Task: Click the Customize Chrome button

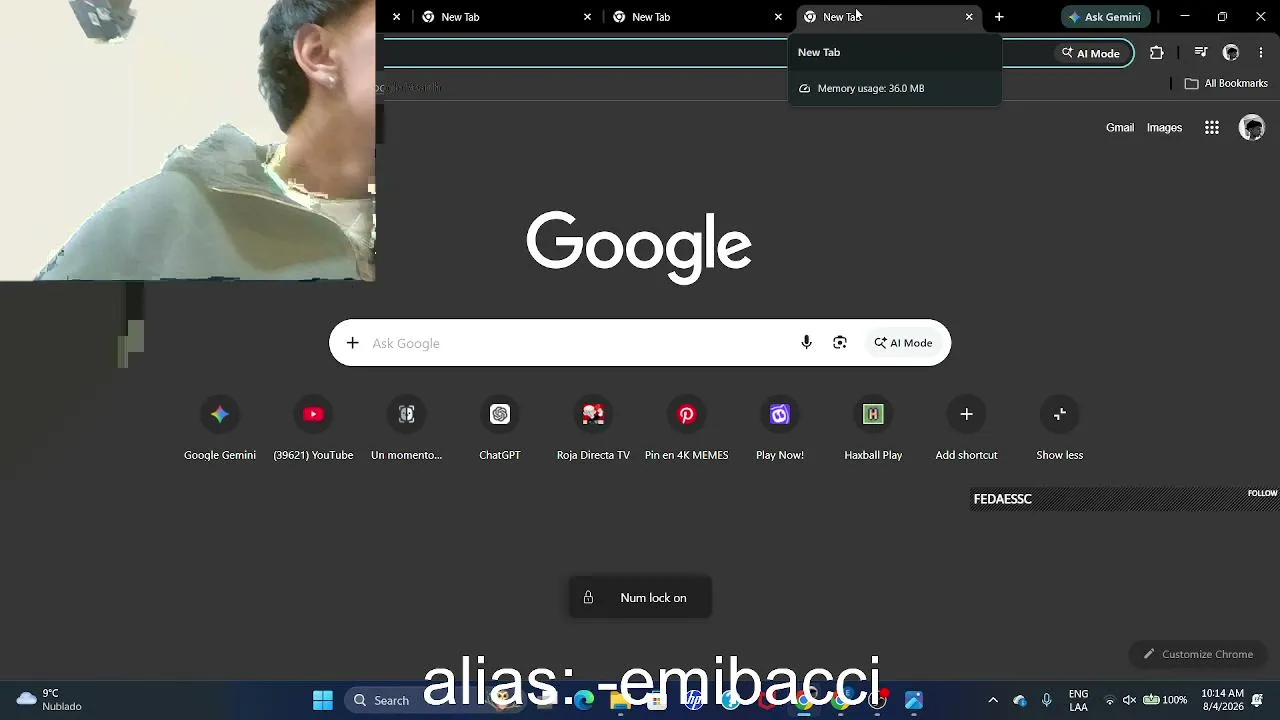Action: (1198, 654)
